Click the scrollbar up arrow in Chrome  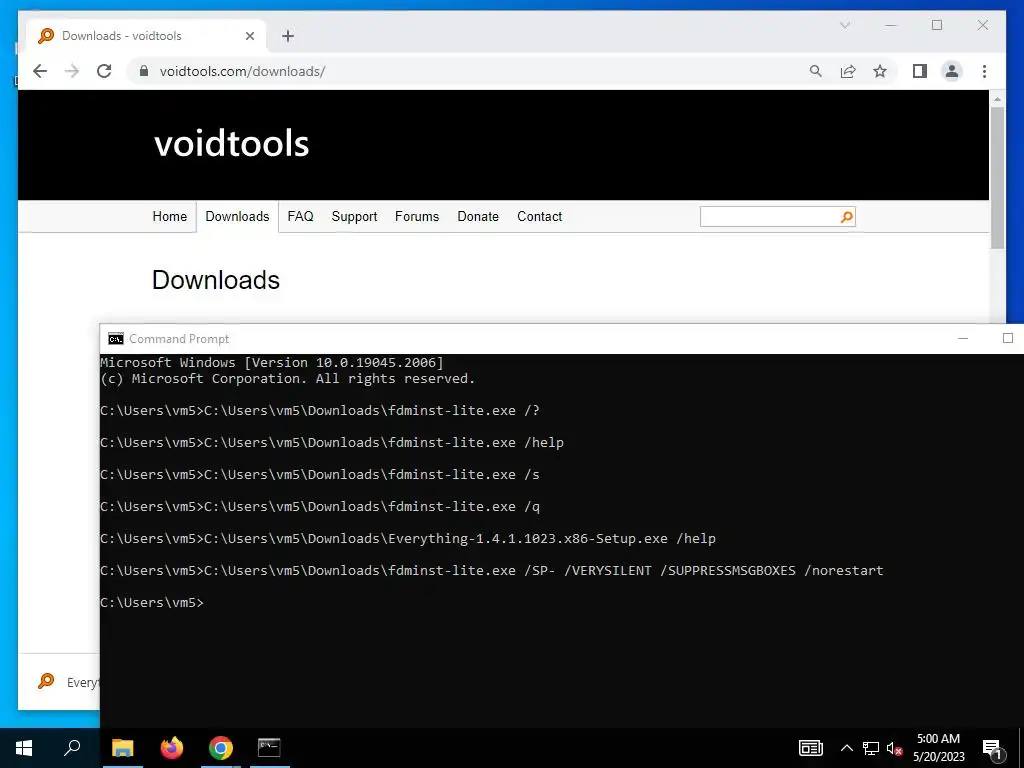coord(997,99)
